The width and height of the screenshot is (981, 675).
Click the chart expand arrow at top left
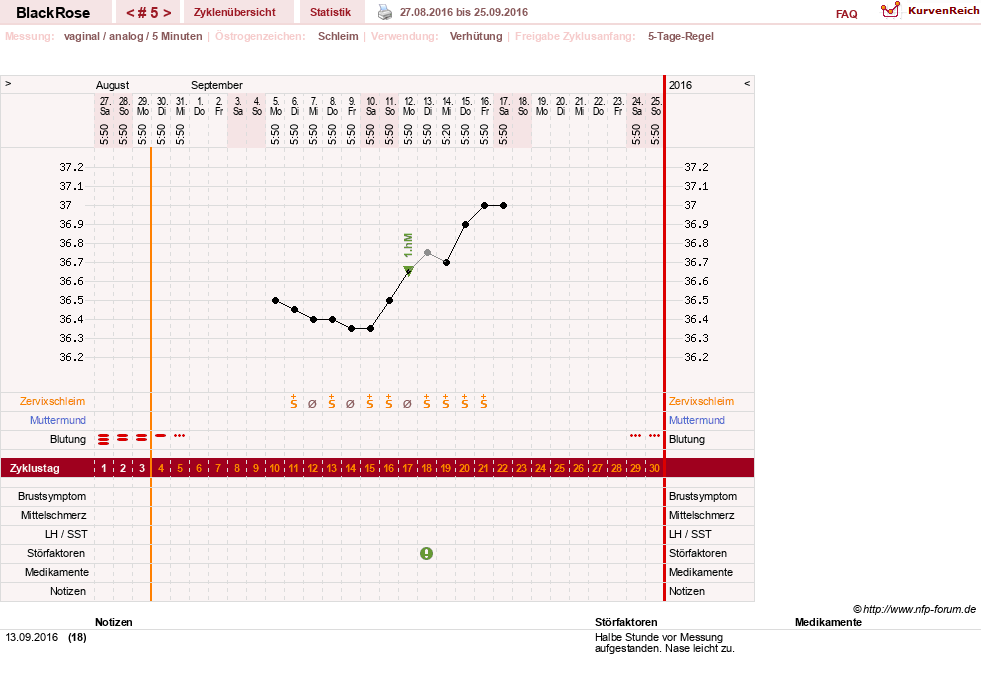tap(8, 83)
